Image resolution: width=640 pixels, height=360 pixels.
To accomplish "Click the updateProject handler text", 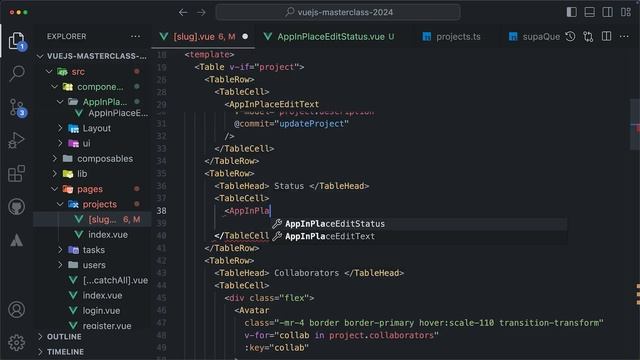I will (x=311, y=124).
